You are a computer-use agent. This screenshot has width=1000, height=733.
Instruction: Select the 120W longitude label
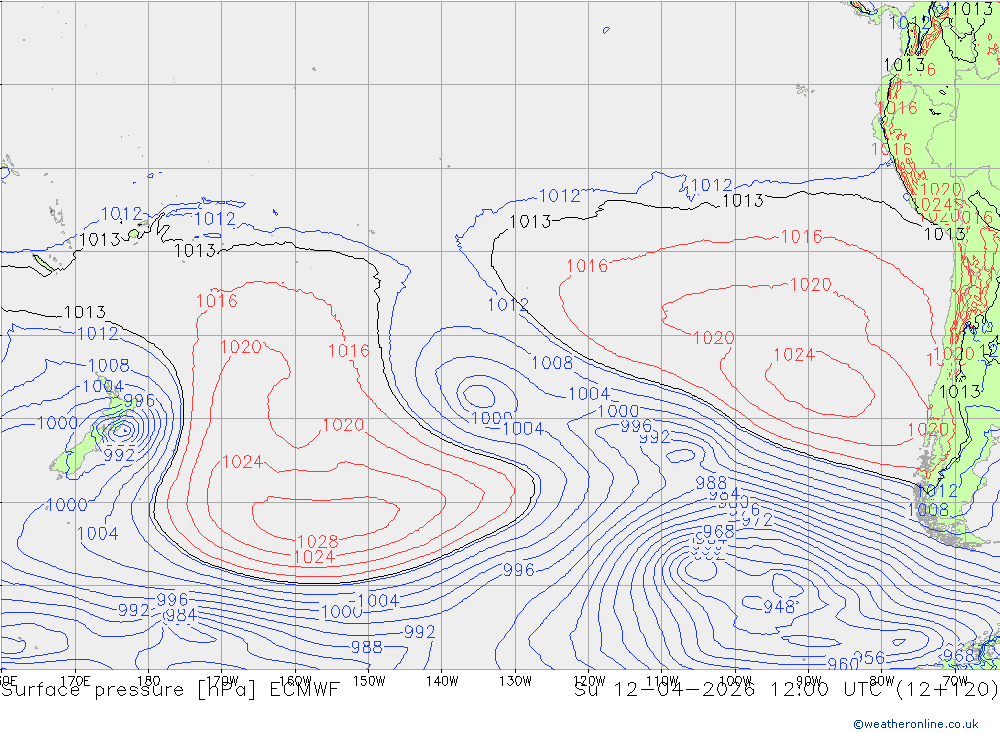(589, 681)
